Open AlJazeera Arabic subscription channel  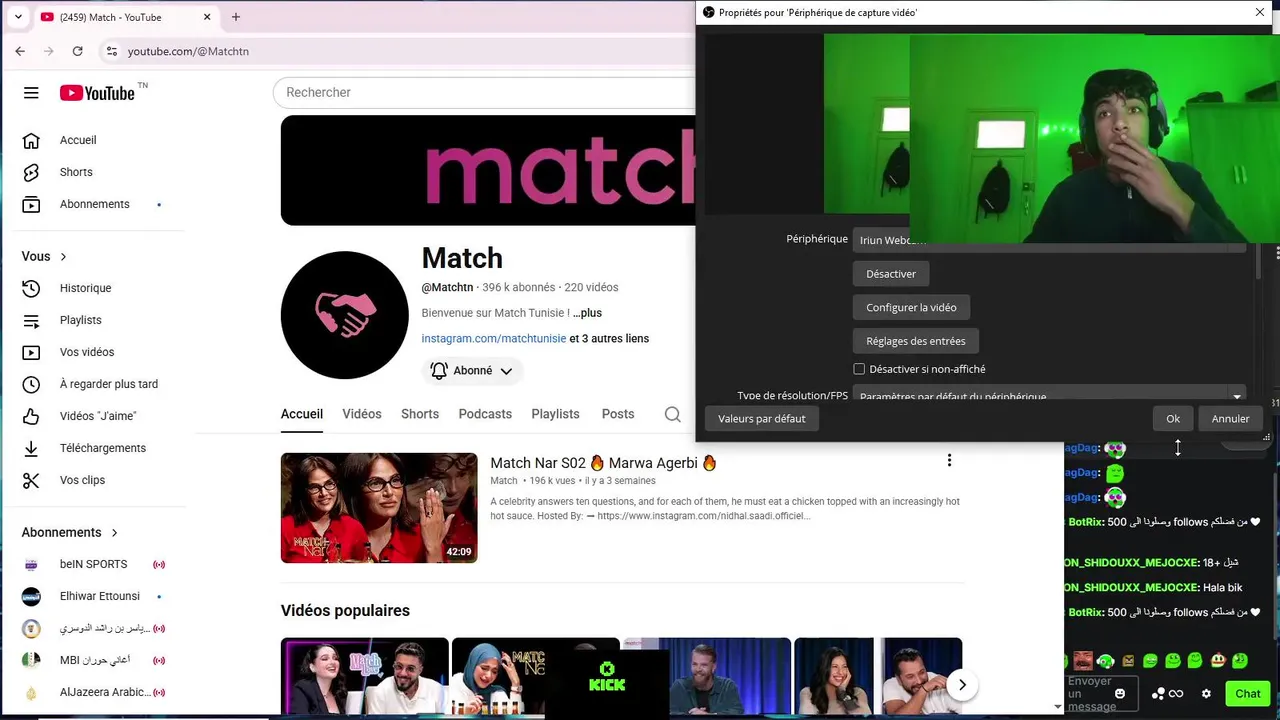(x=105, y=692)
